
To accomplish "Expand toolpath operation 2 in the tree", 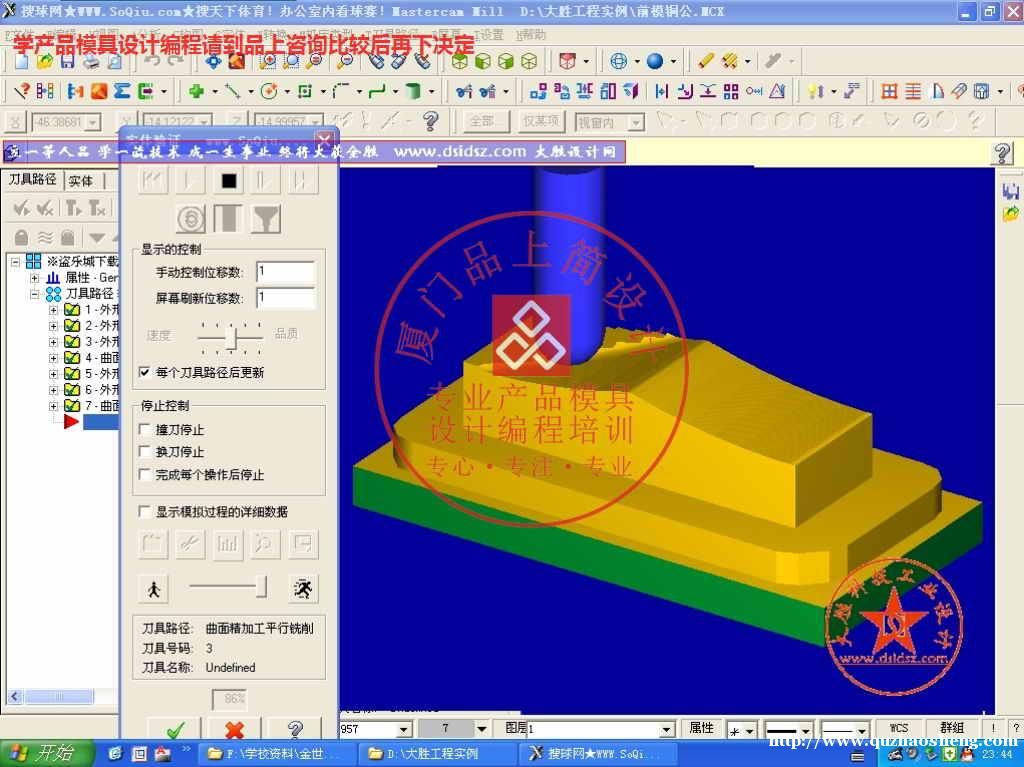I will point(54,325).
